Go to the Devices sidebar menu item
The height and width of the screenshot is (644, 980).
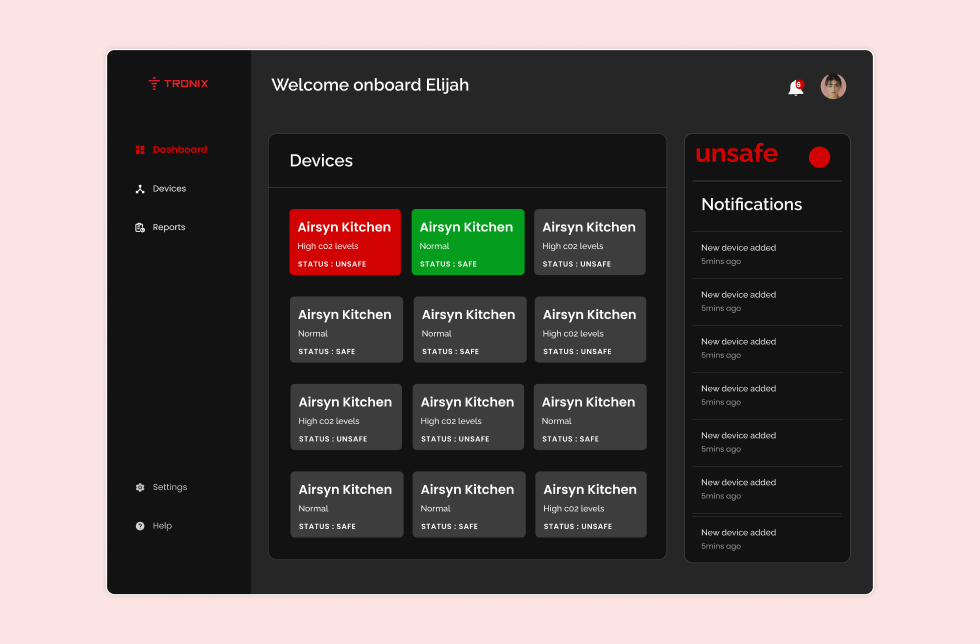169,189
